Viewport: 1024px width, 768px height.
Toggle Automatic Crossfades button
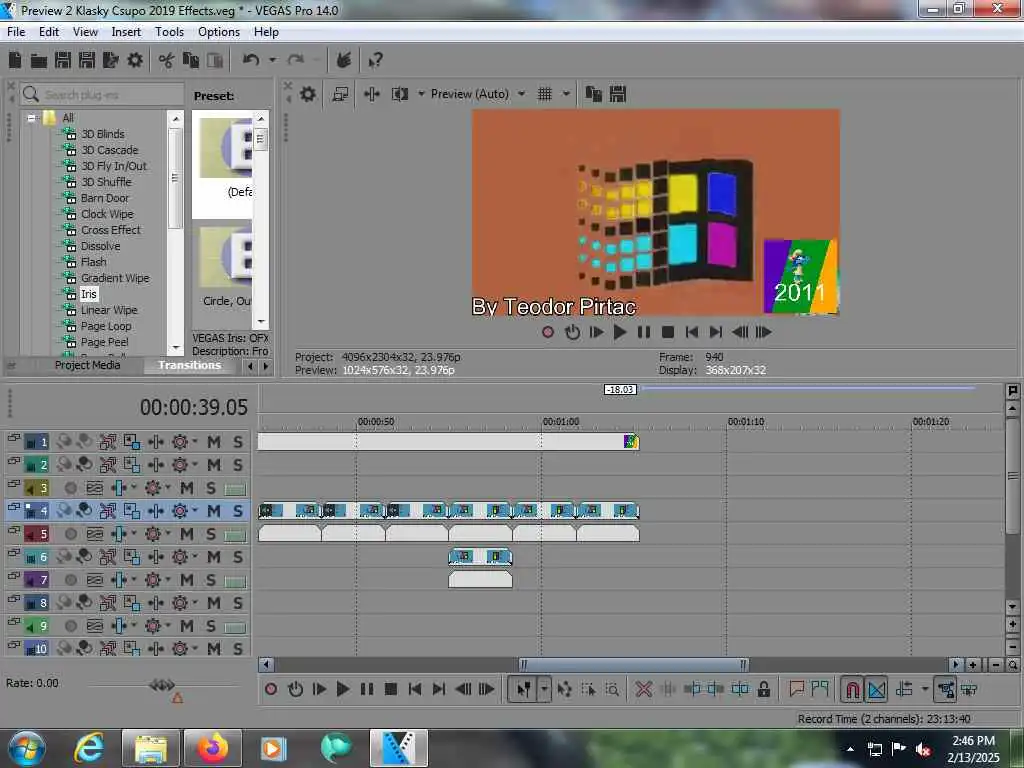pyautogui.click(x=877, y=689)
